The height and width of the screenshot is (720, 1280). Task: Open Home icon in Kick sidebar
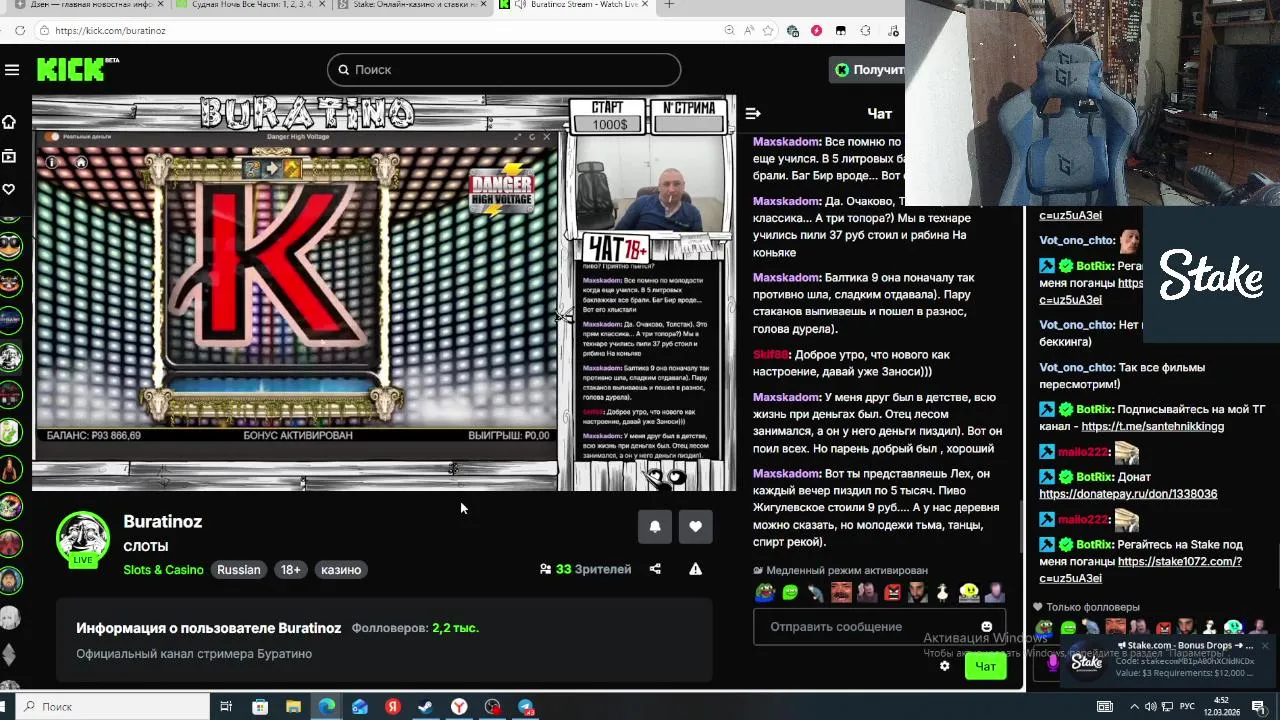pyautogui.click(x=9, y=122)
